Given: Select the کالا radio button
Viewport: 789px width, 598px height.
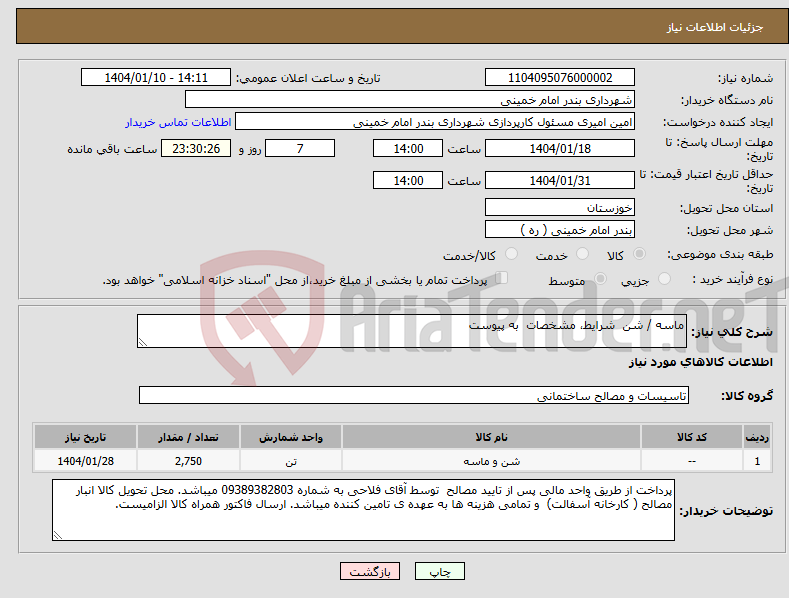Looking at the screenshot, I should click(639, 254).
